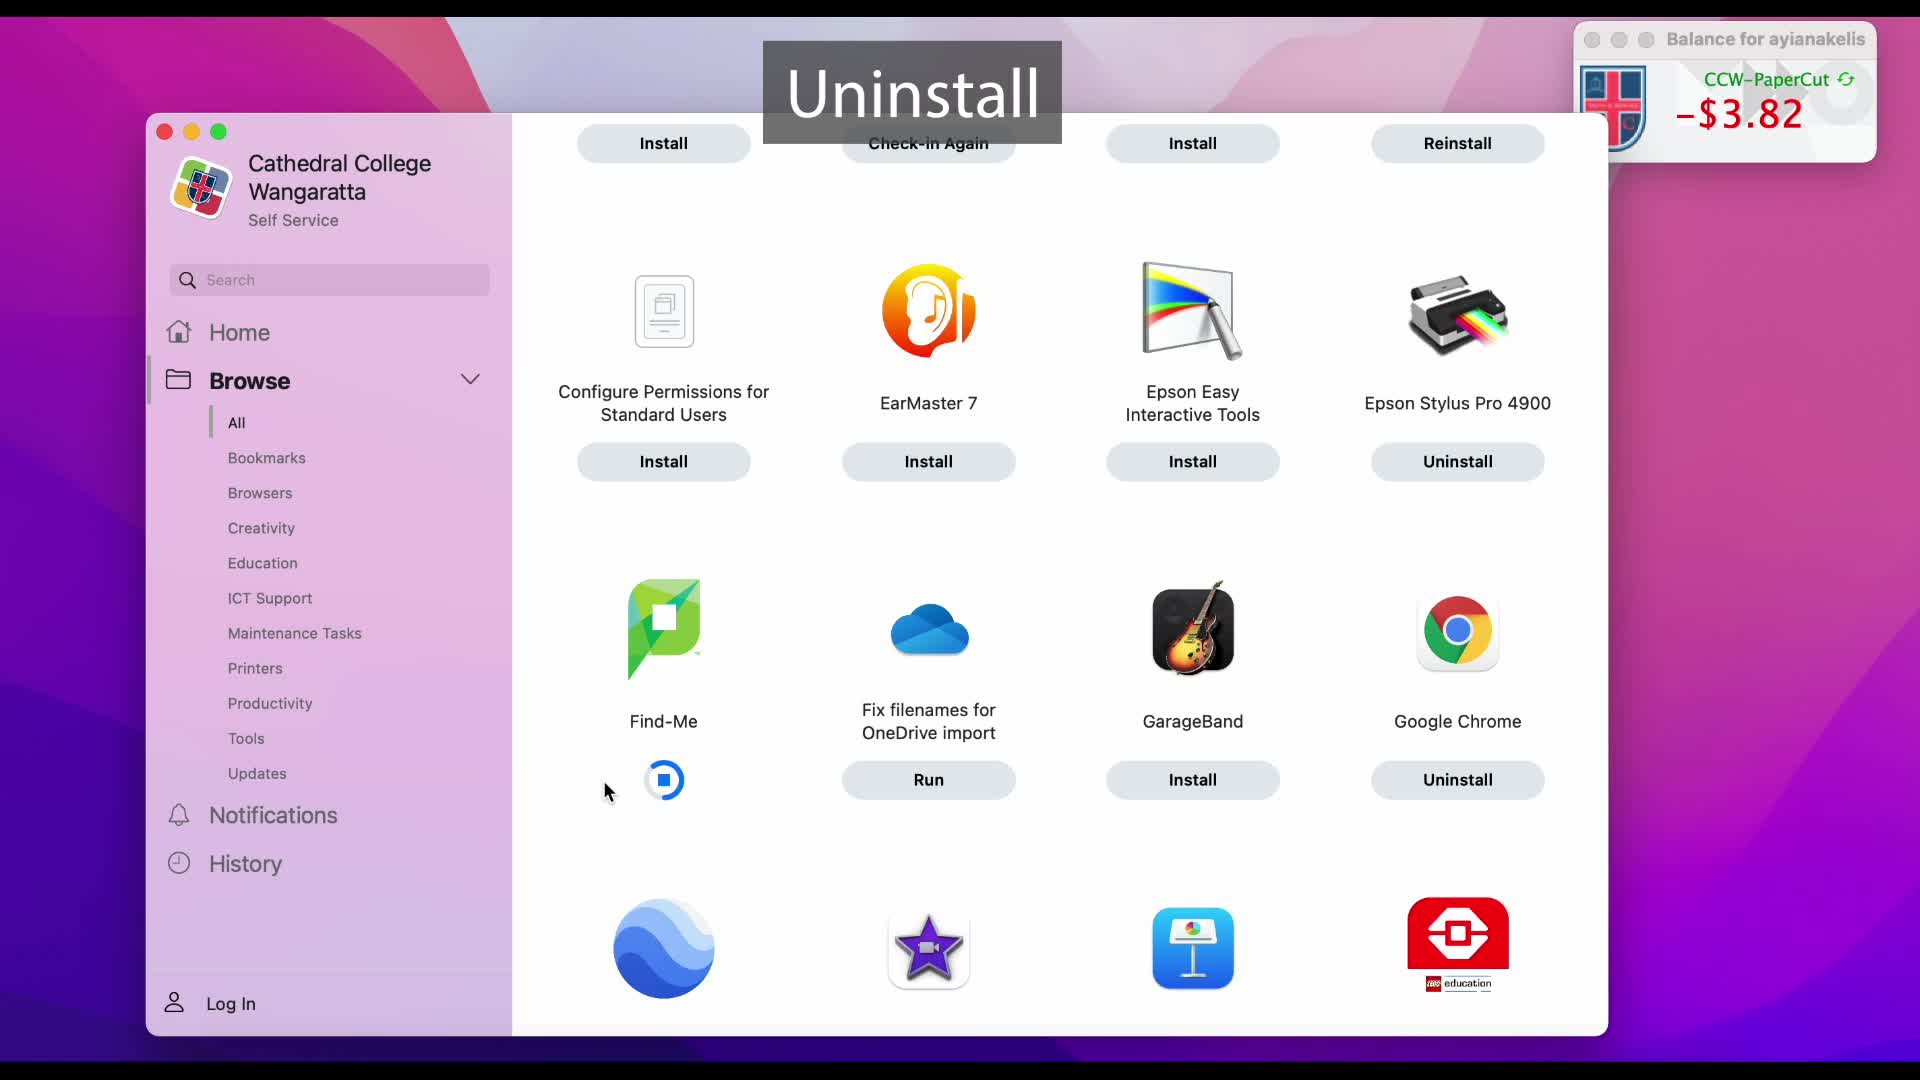
Task: Install EarMaster 7
Action: (928, 461)
